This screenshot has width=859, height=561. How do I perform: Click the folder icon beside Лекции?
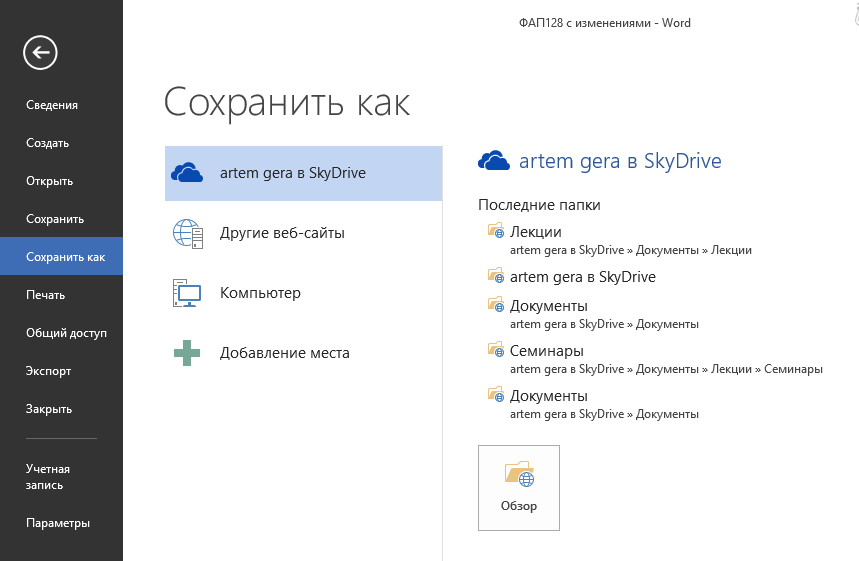pos(496,230)
